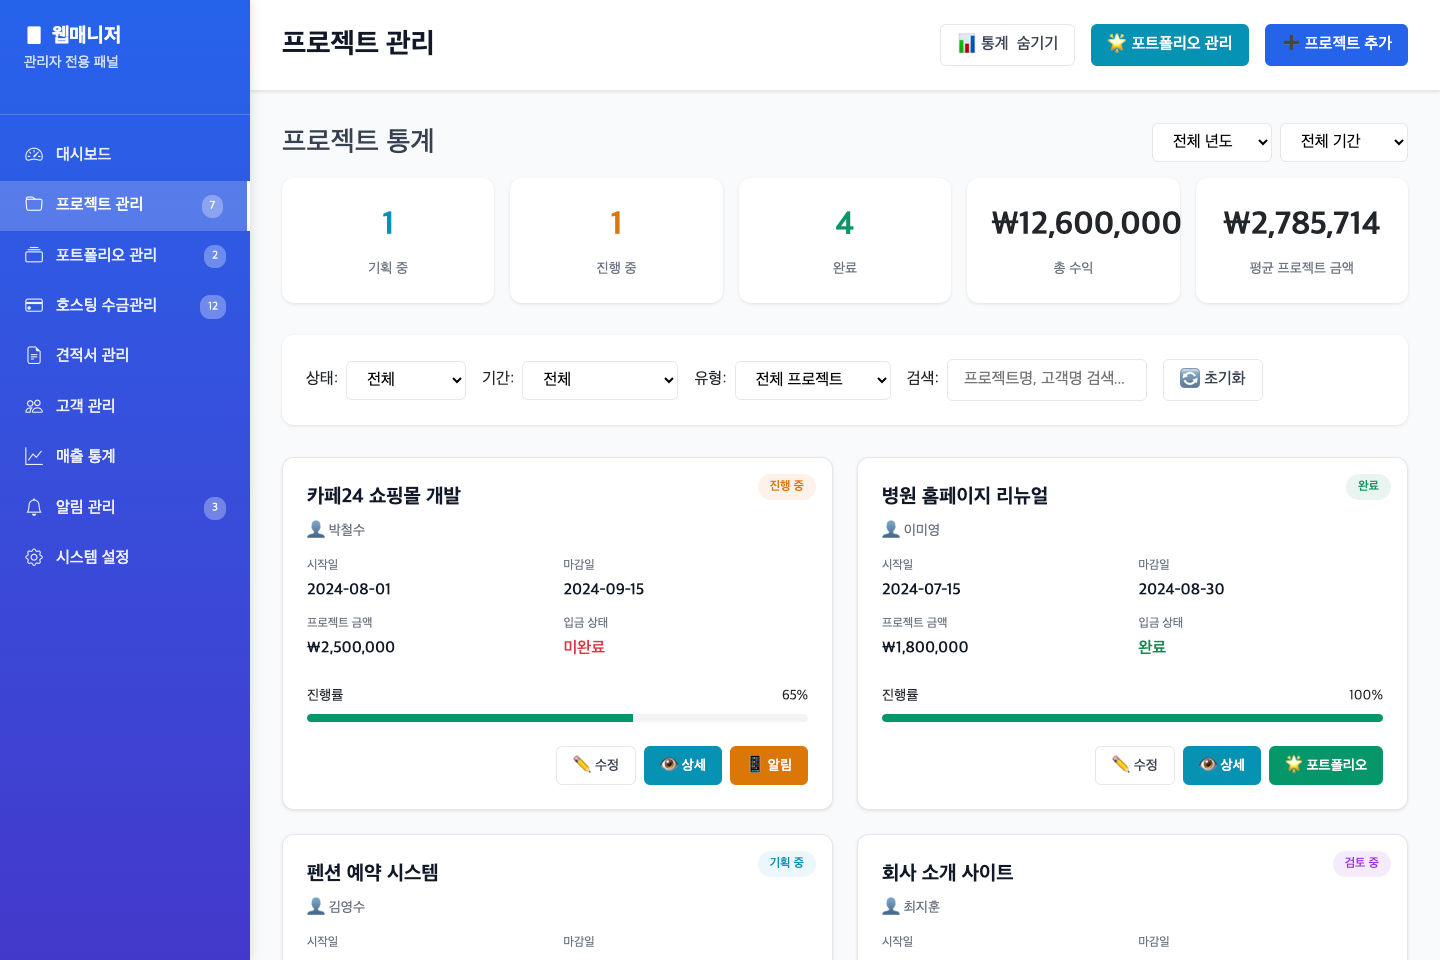Screen dimensions: 1440x960
Task: Click the 기획 중 stat card
Action: coord(388,240)
